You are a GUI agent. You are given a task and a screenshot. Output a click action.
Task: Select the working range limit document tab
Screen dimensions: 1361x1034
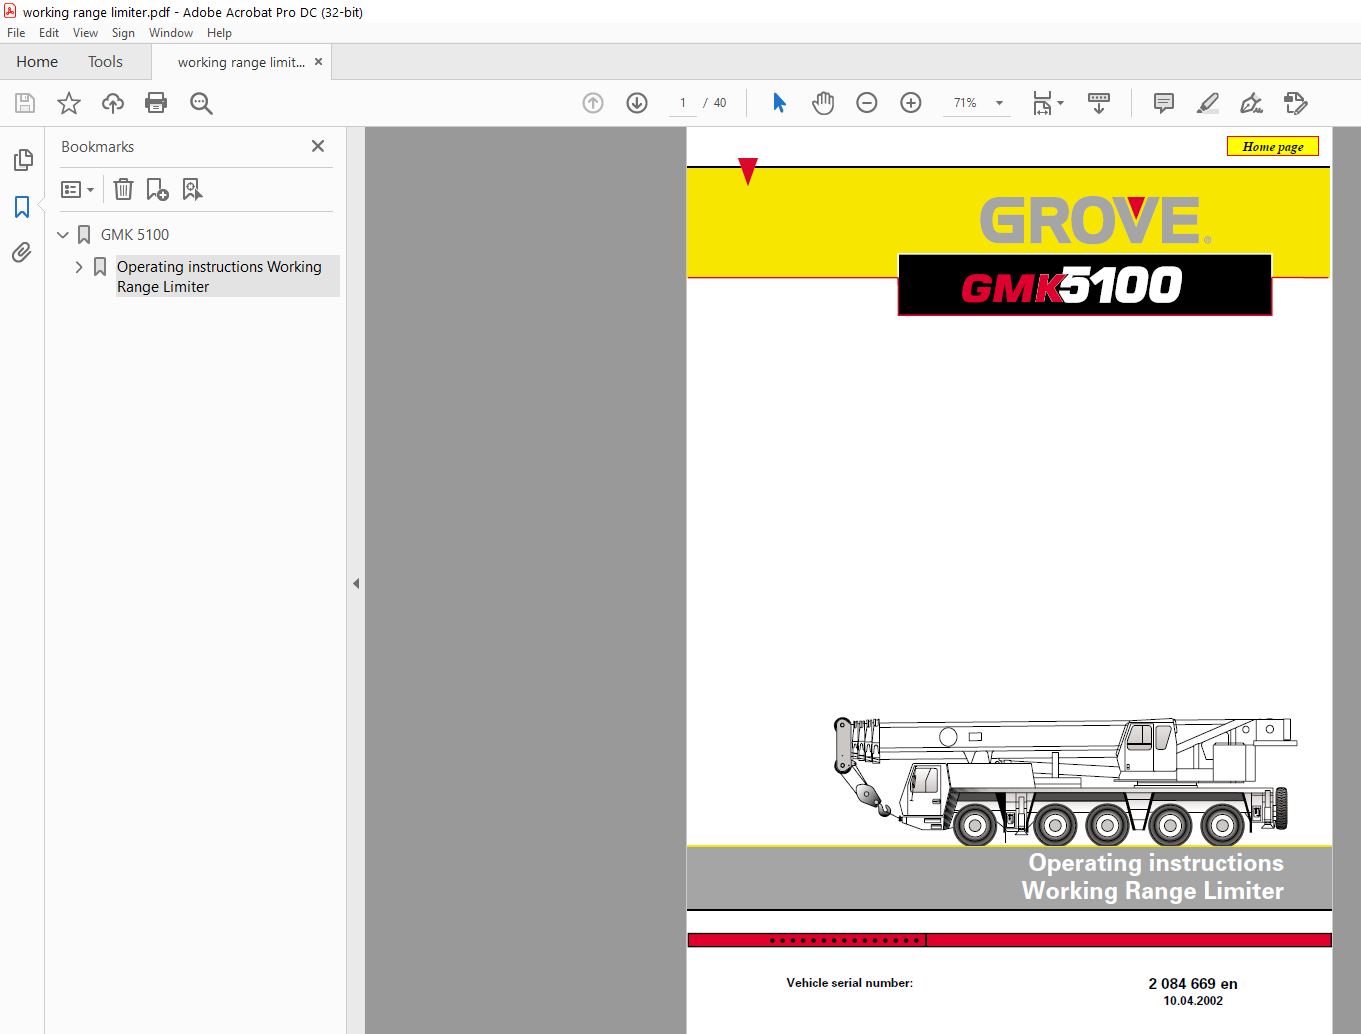pos(241,62)
